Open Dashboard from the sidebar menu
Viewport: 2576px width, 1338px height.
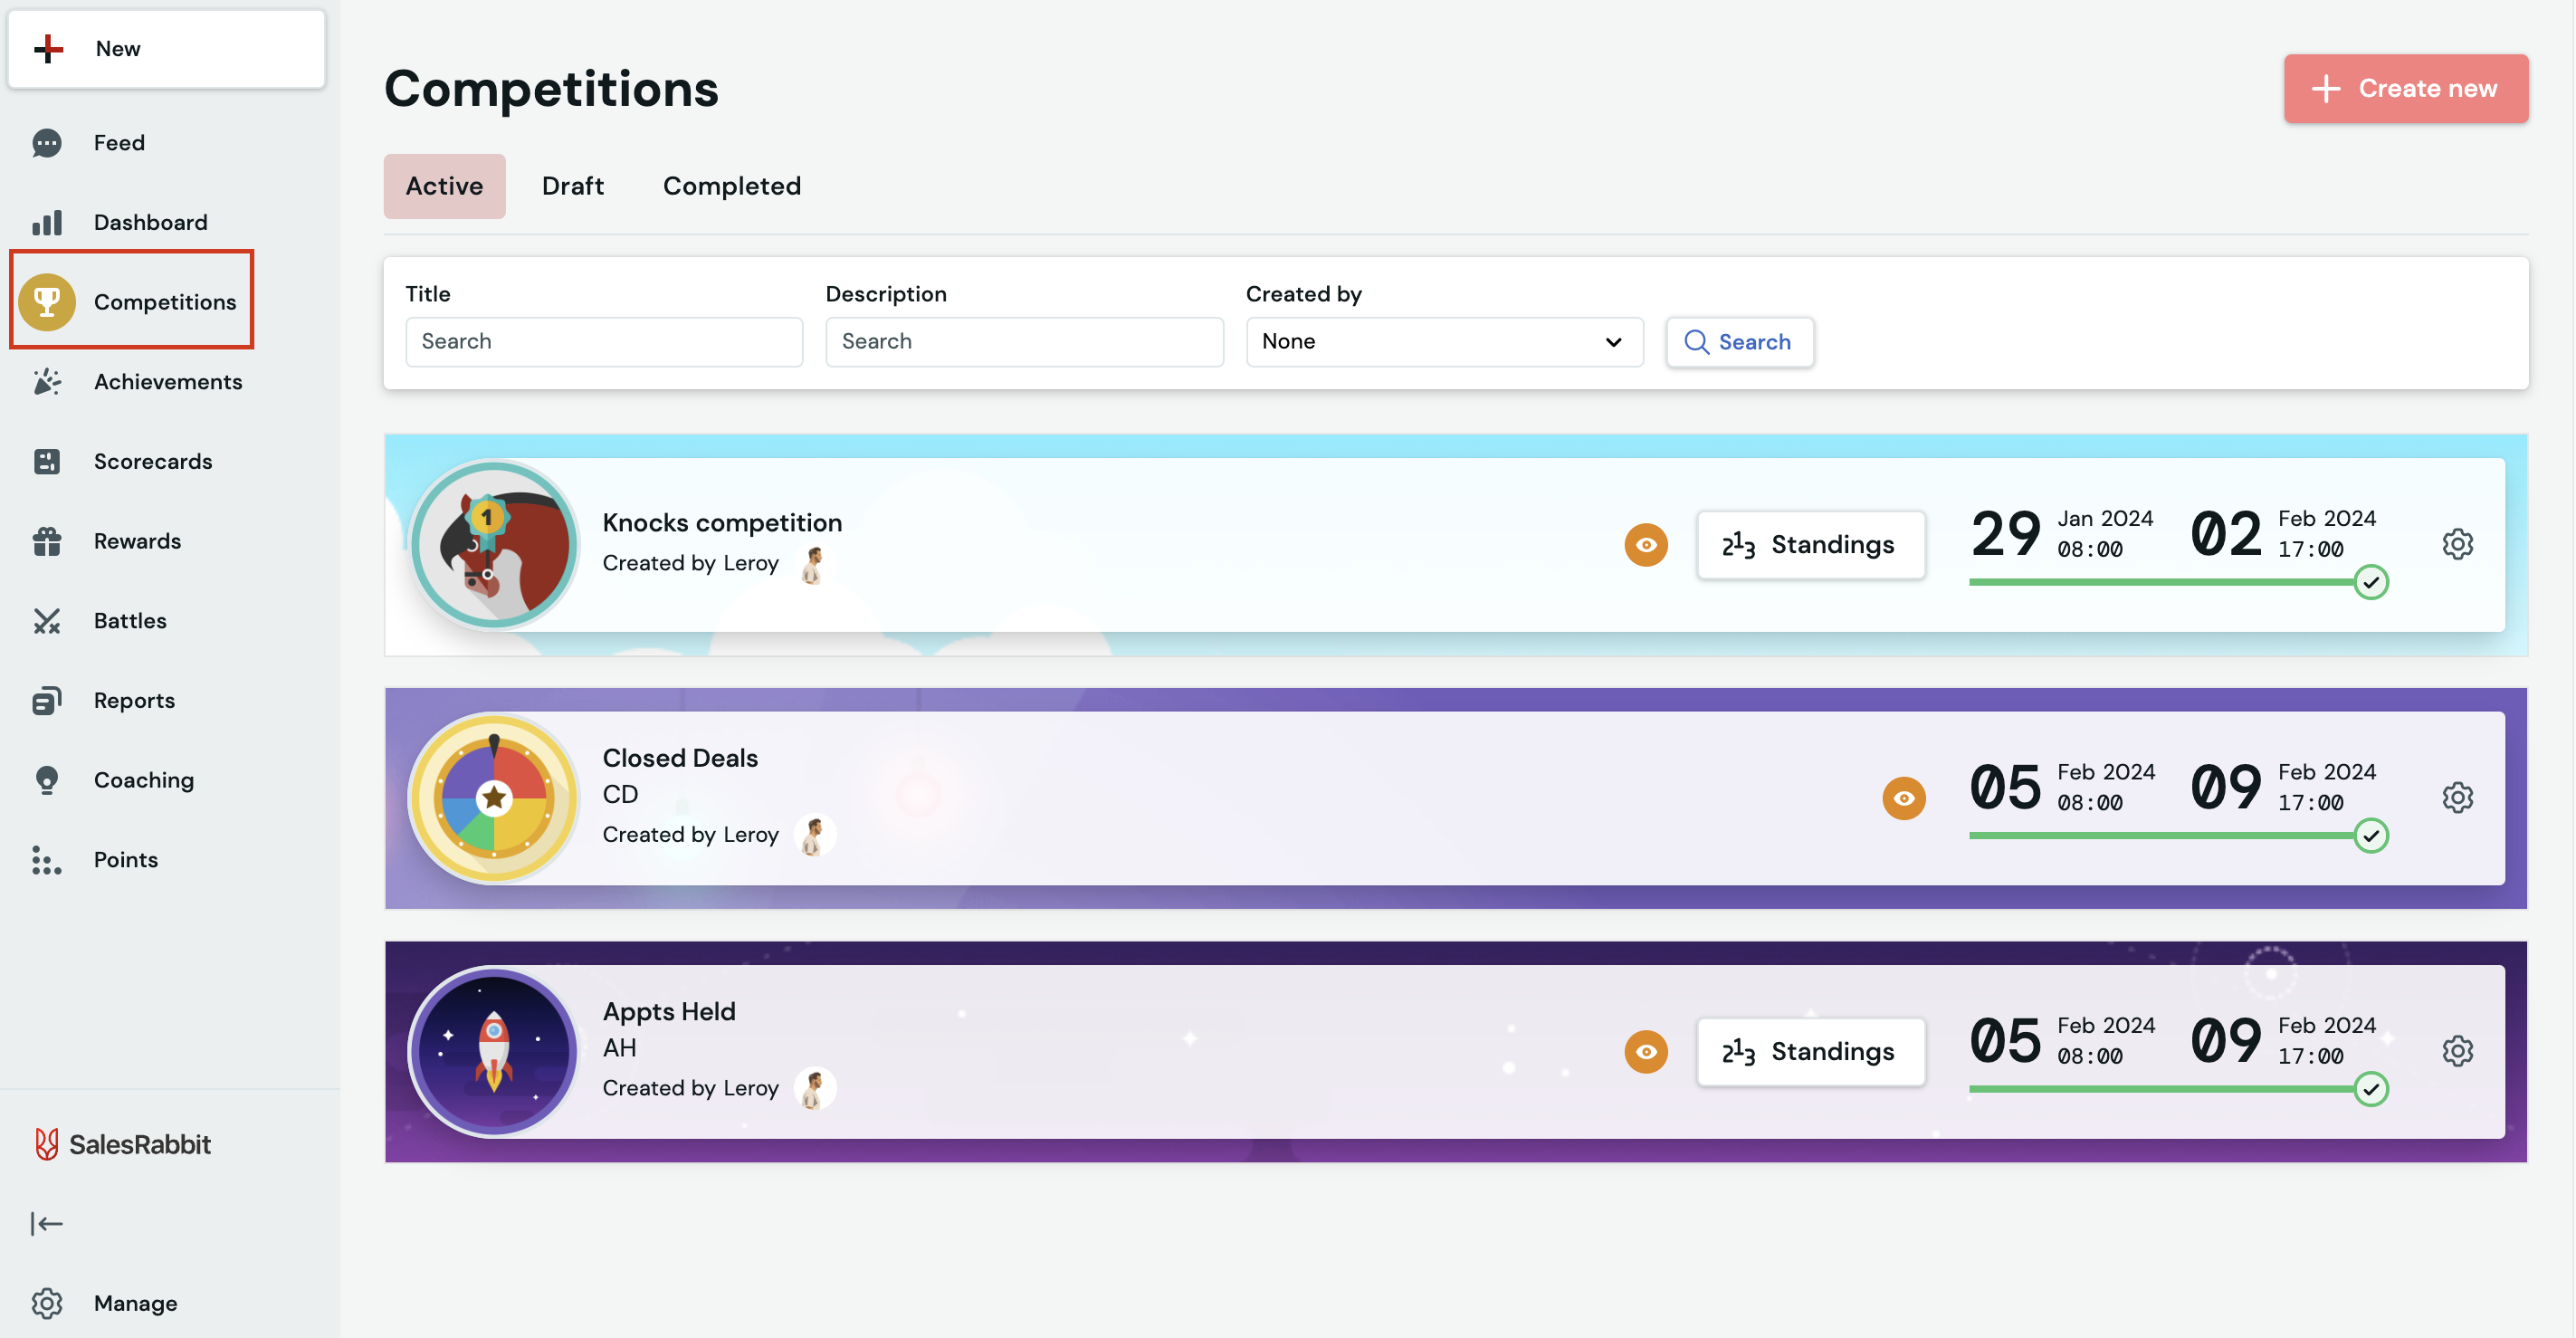(150, 222)
